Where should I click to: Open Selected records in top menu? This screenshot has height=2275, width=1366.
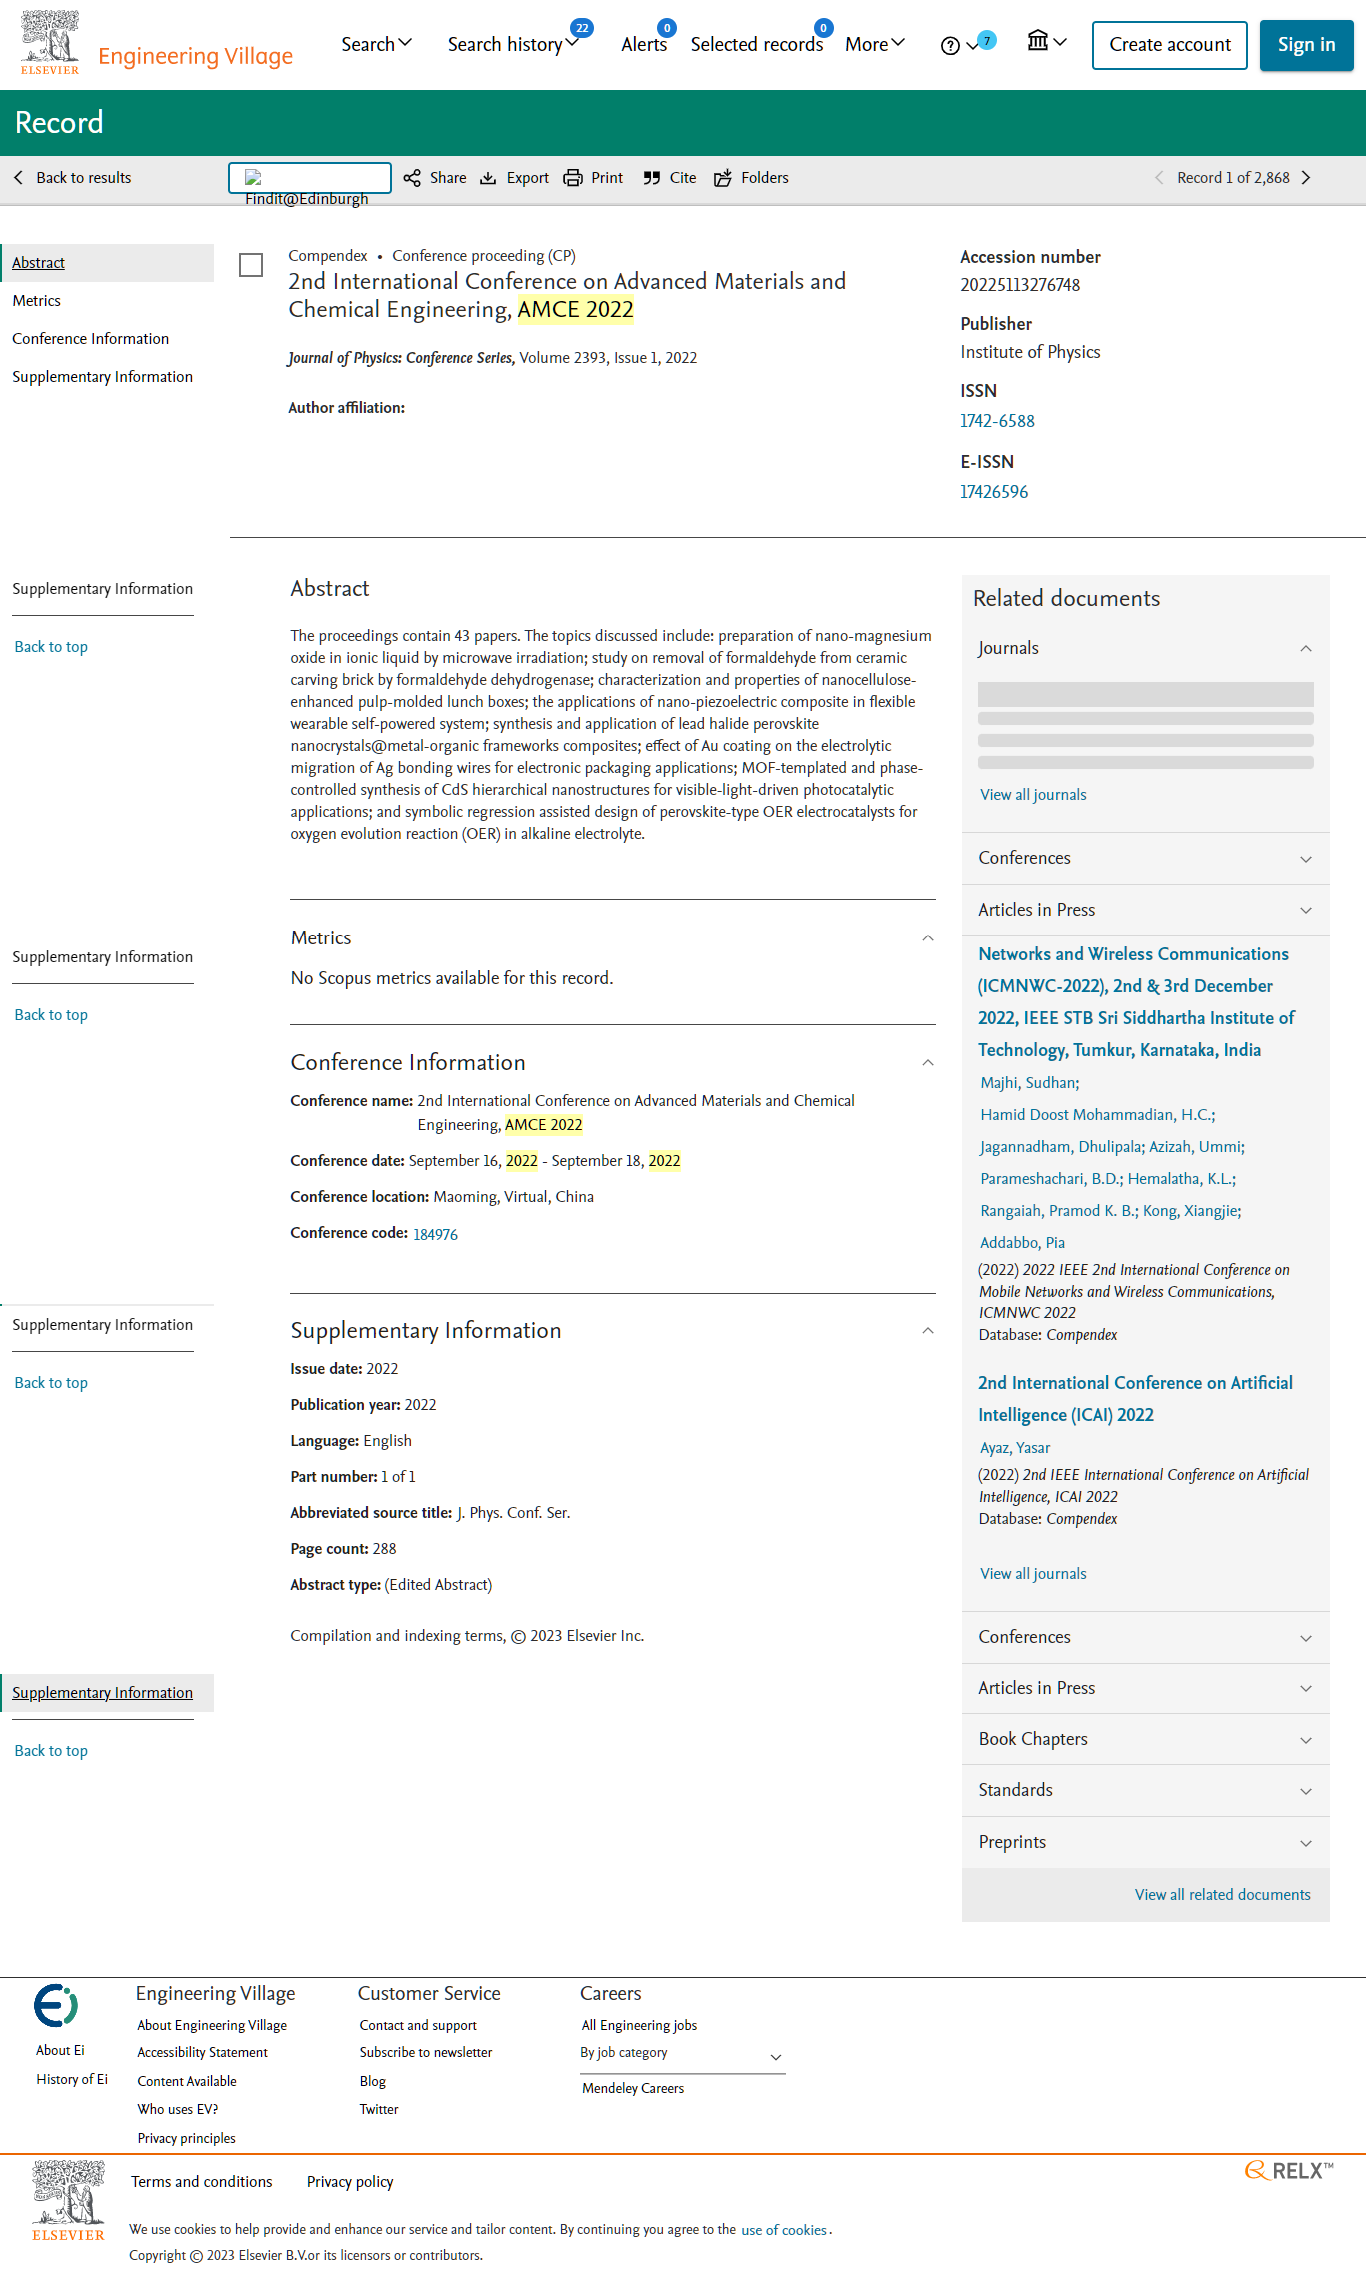(x=757, y=44)
